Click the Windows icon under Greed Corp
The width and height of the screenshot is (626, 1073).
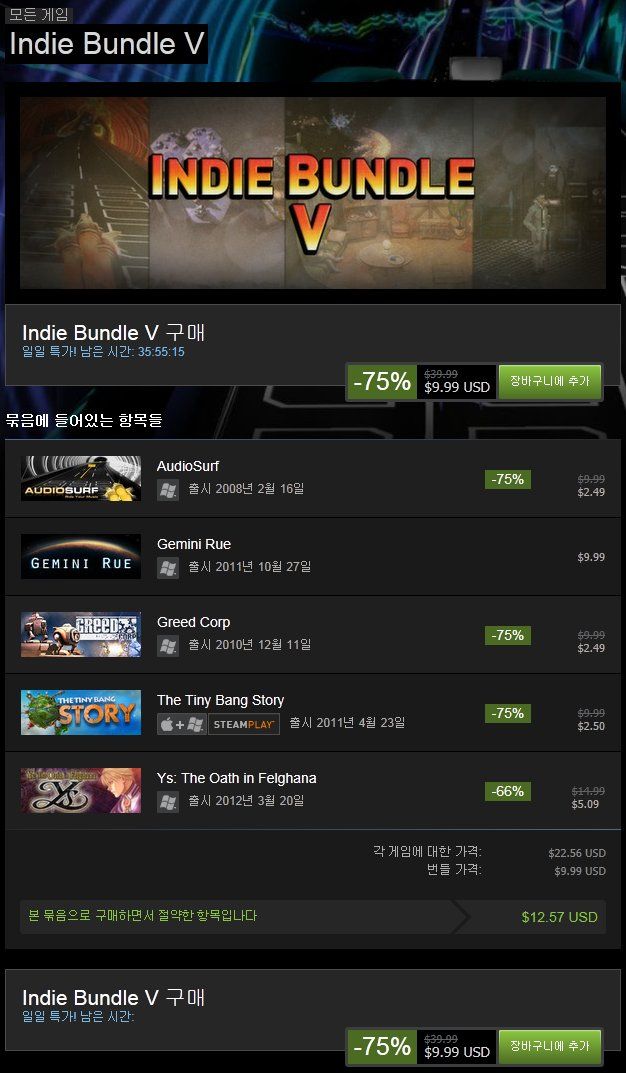tap(168, 645)
